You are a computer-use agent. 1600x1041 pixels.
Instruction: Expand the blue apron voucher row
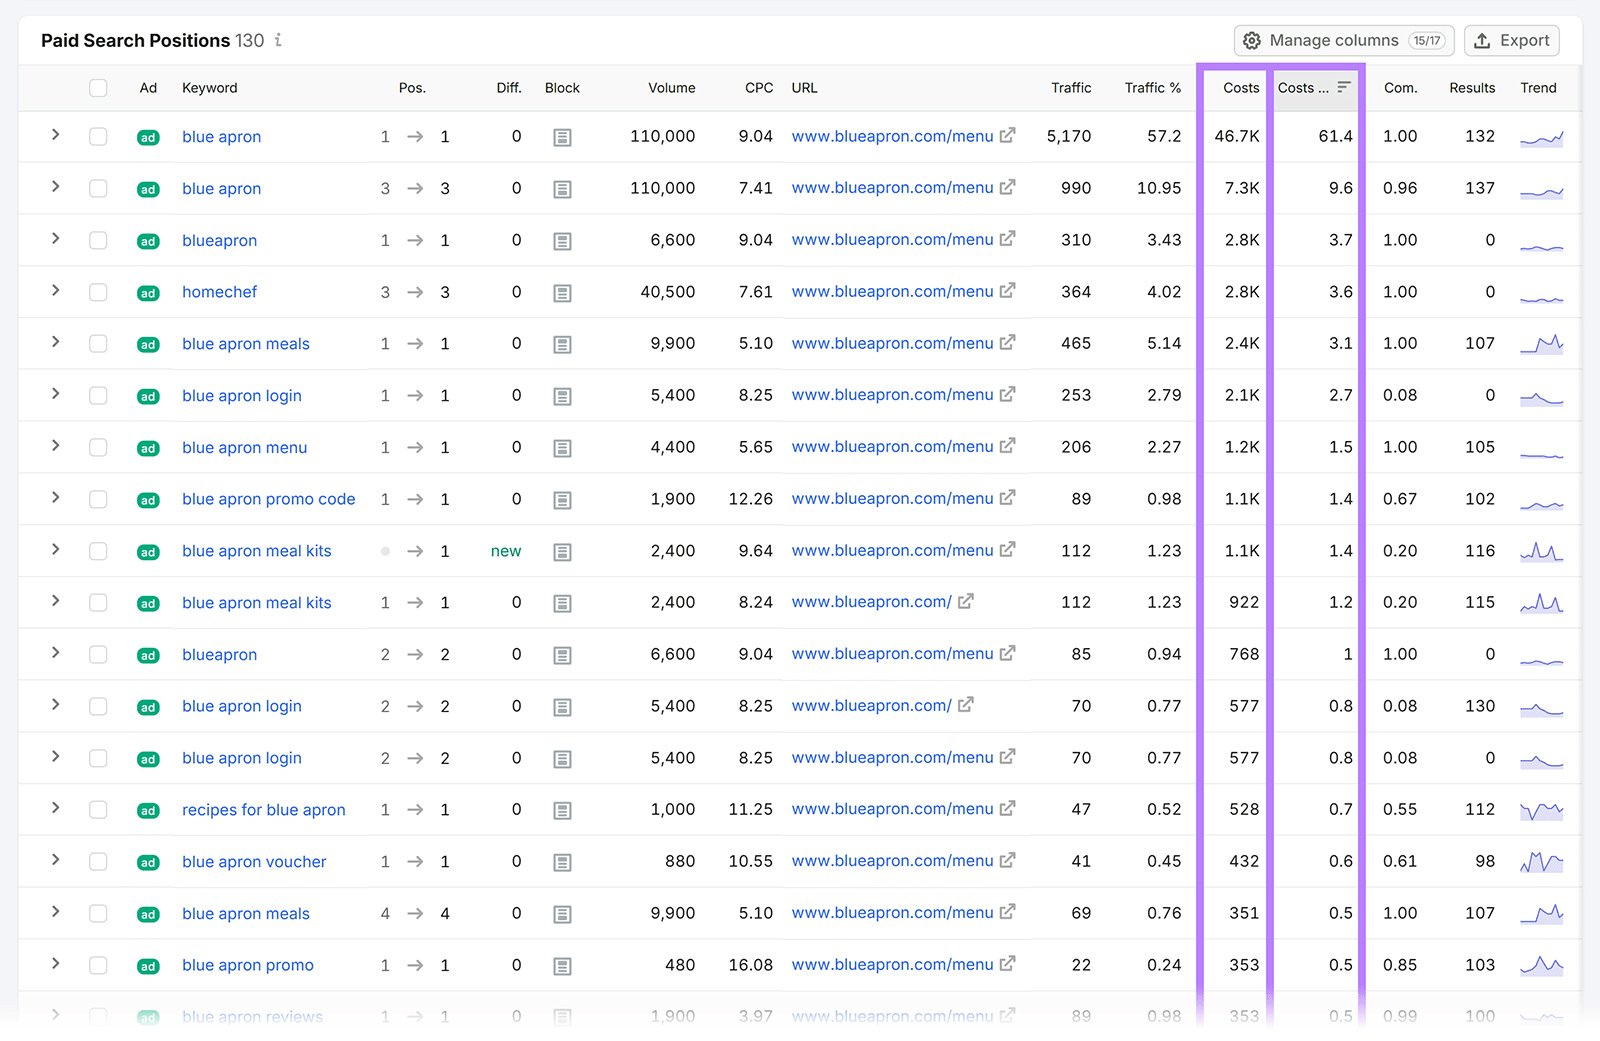56,859
